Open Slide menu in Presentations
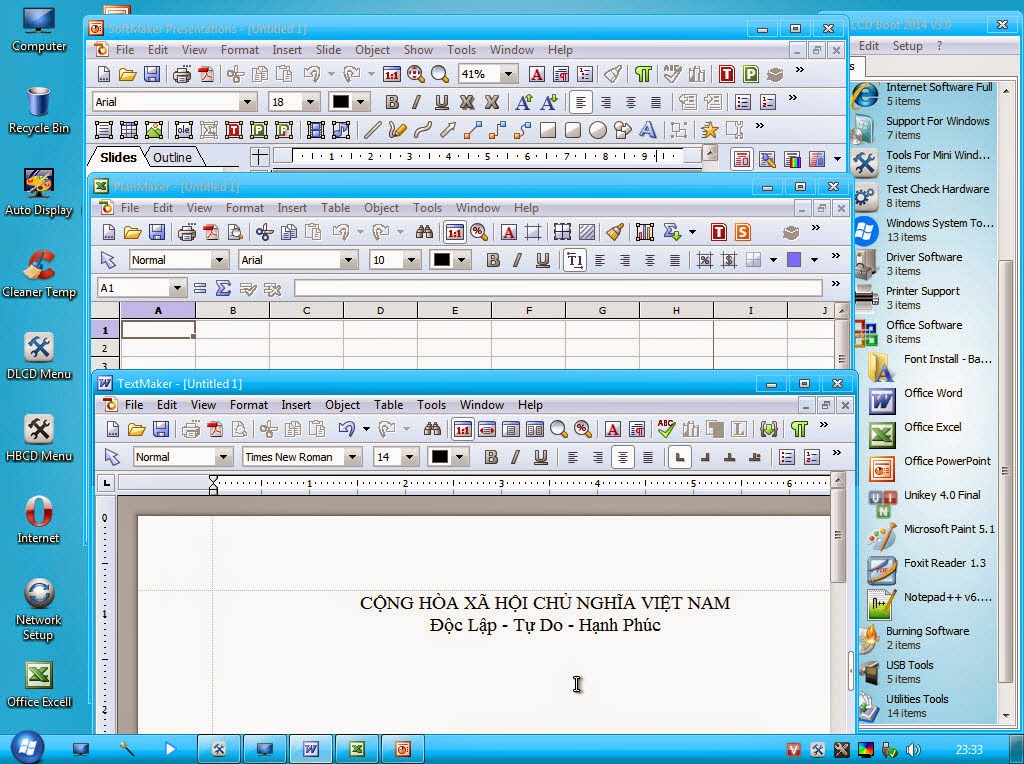The width and height of the screenshot is (1024, 764). coord(328,50)
